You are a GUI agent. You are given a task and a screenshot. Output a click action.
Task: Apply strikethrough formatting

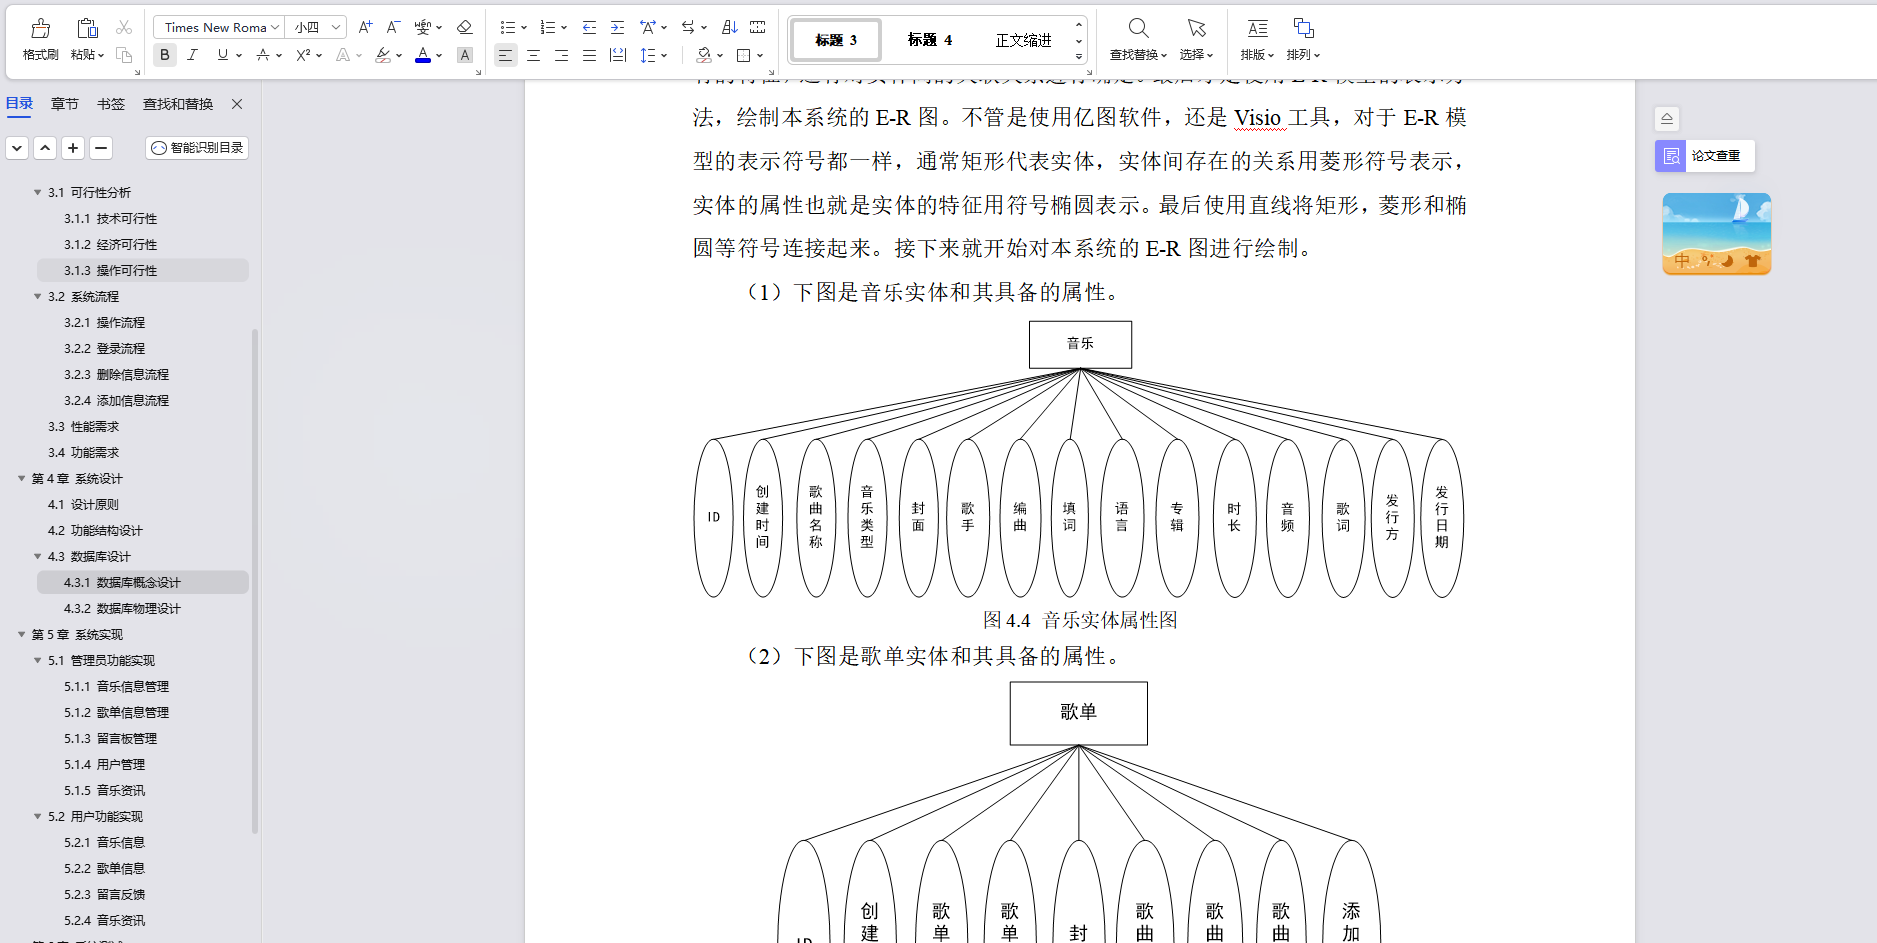click(x=263, y=55)
